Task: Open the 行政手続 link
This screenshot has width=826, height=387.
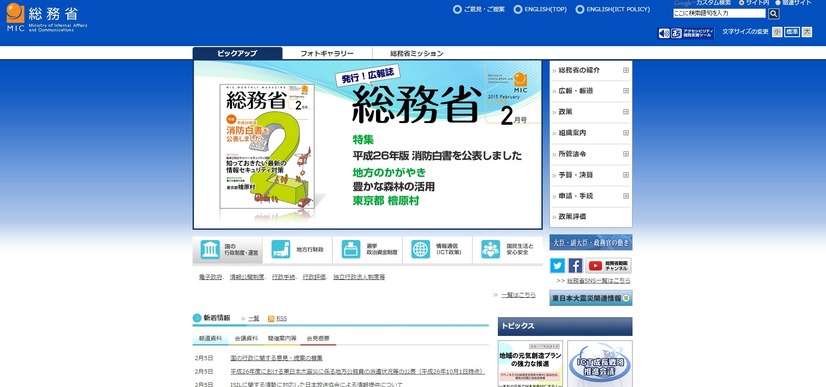Action: (283, 277)
